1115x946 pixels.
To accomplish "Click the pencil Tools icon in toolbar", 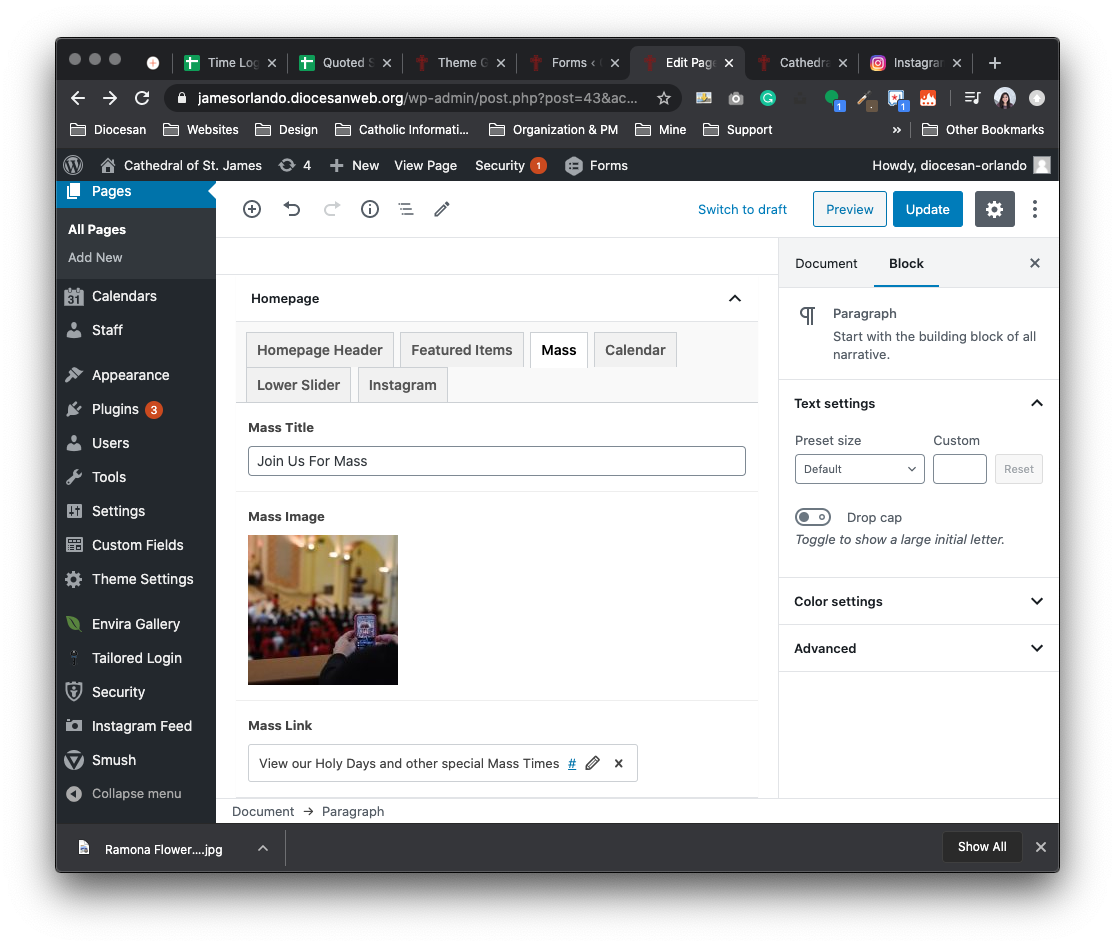I will click(x=442, y=209).
